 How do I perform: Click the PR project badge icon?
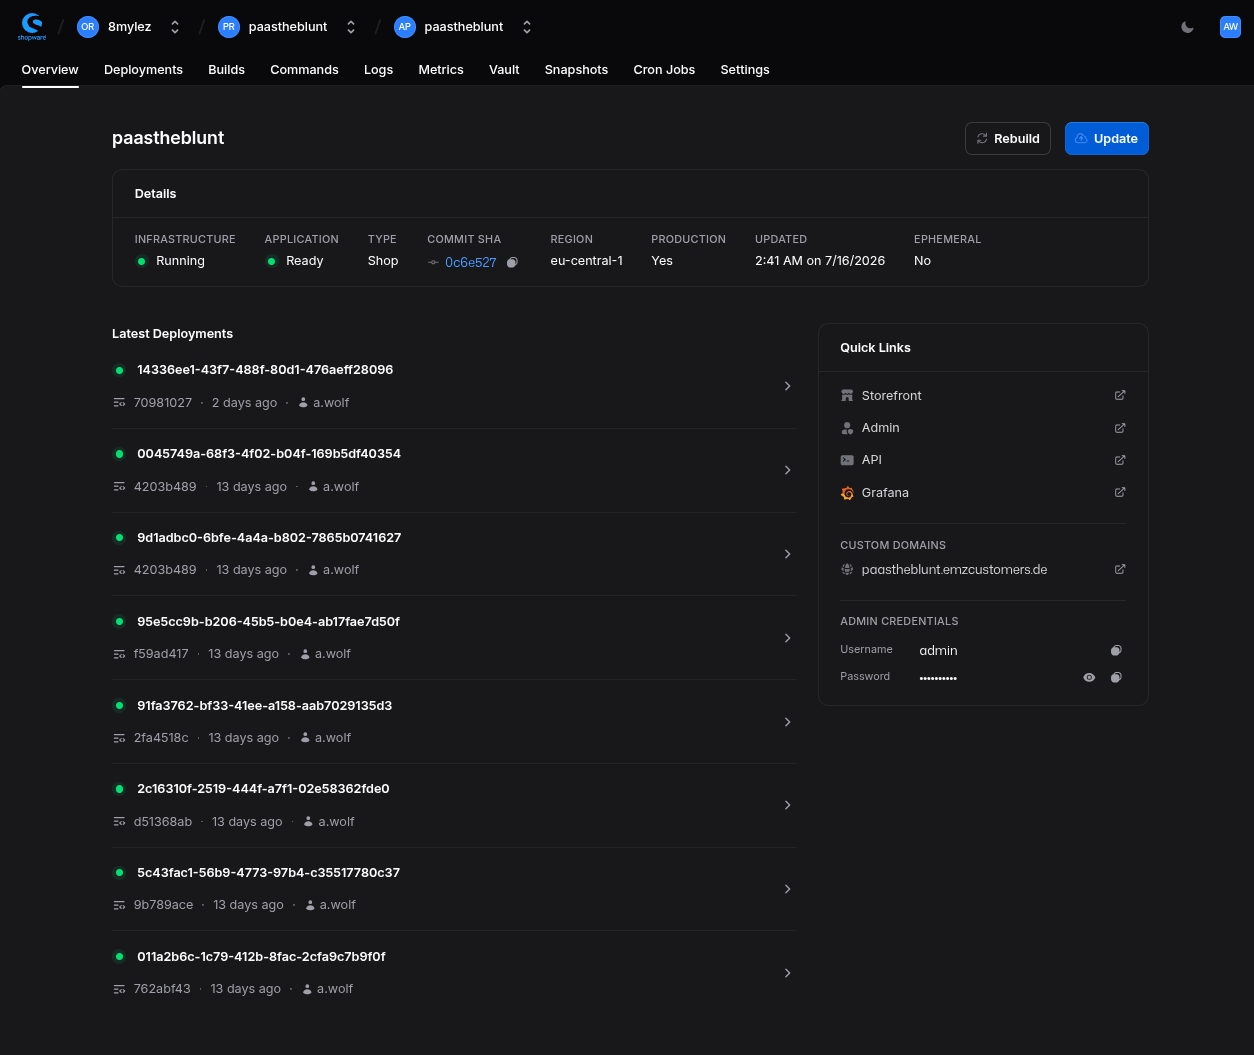click(x=229, y=27)
